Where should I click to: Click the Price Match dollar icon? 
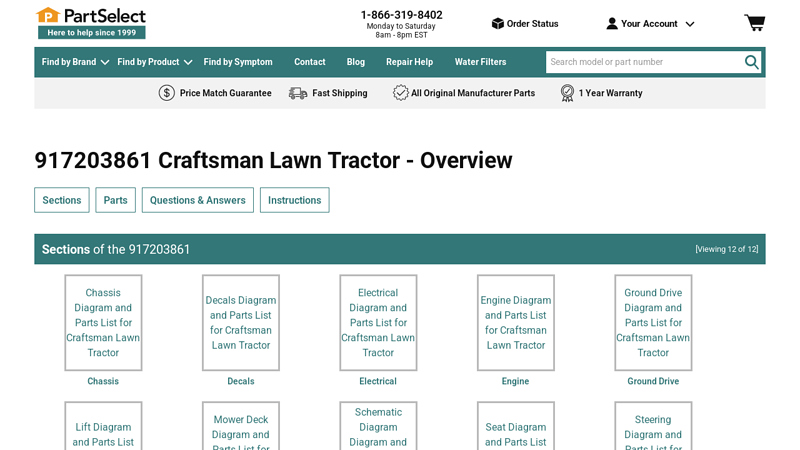point(166,93)
